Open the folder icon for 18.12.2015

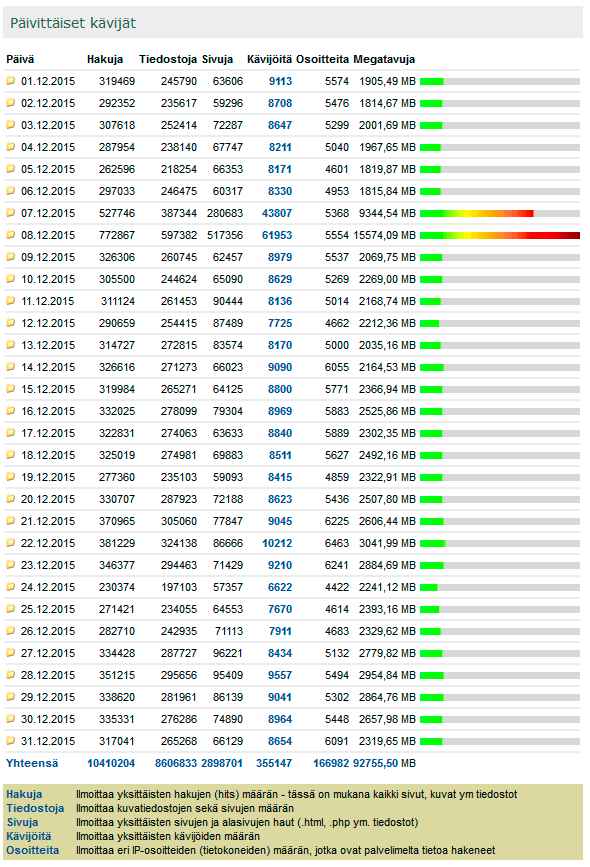[x=11, y=455]
